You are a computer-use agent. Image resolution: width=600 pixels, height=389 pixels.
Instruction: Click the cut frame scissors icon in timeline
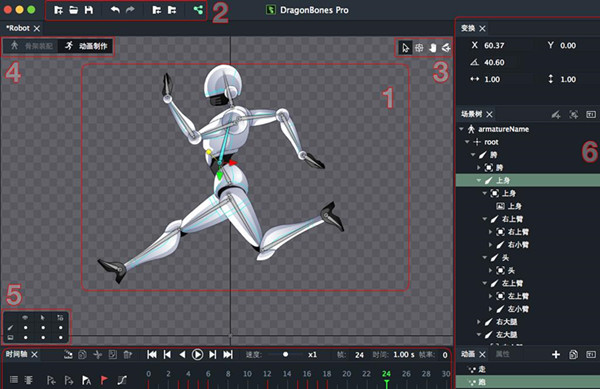[98, 355]
